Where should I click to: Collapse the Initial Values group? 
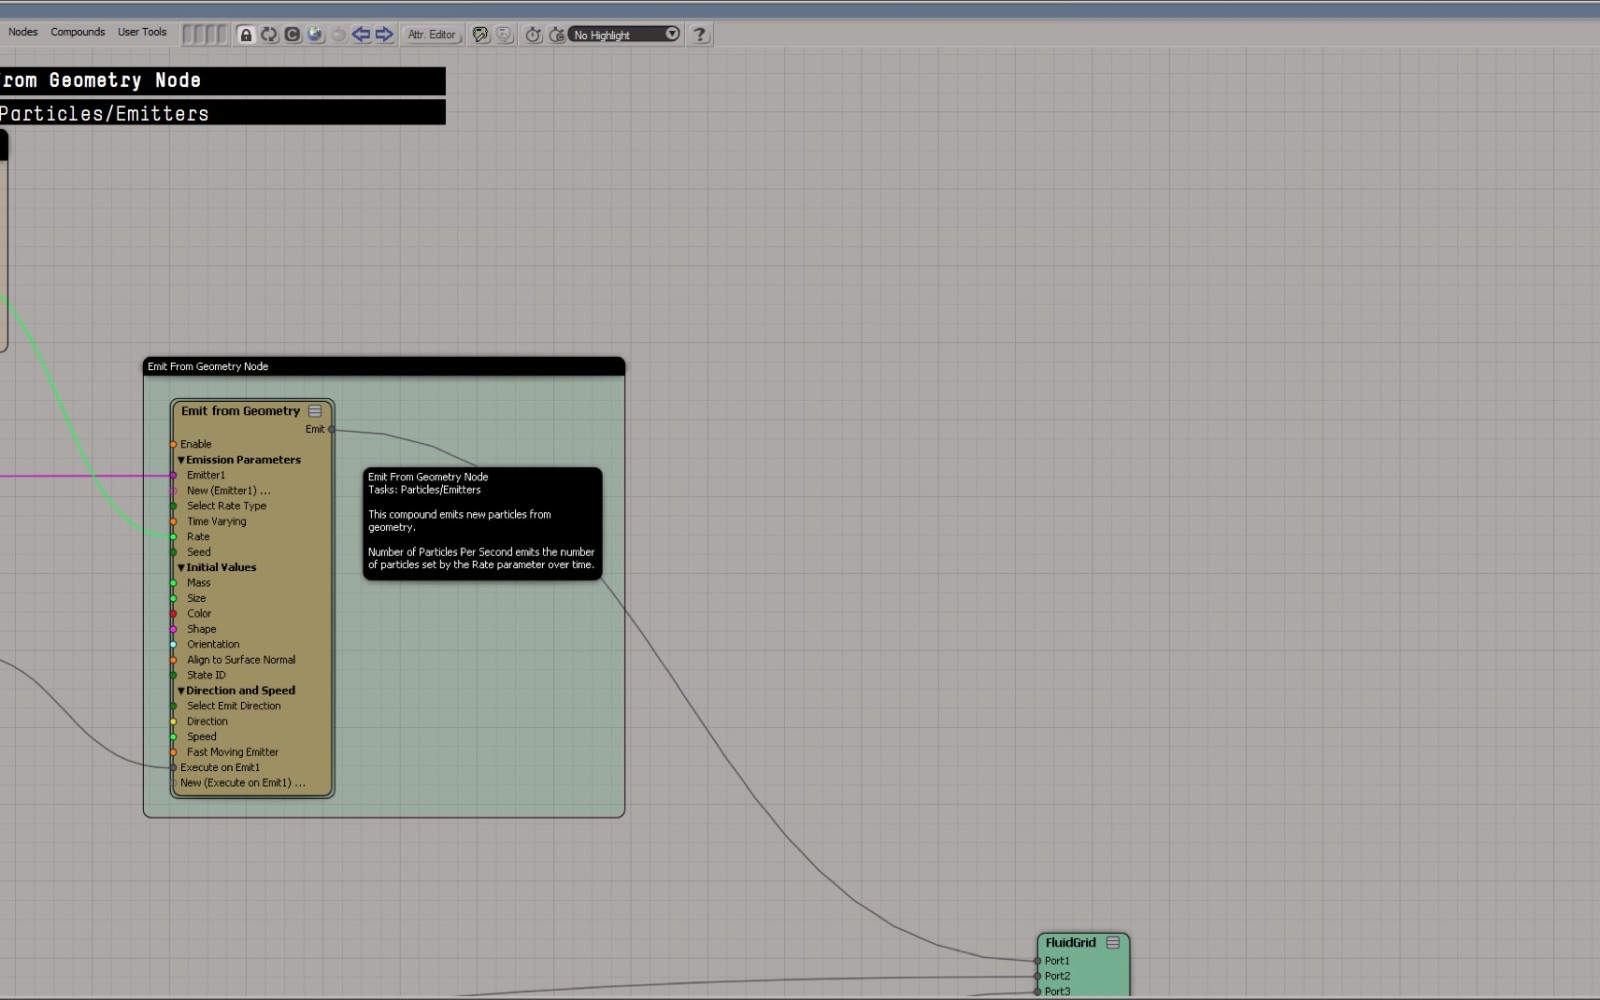(x=181, y=567)
